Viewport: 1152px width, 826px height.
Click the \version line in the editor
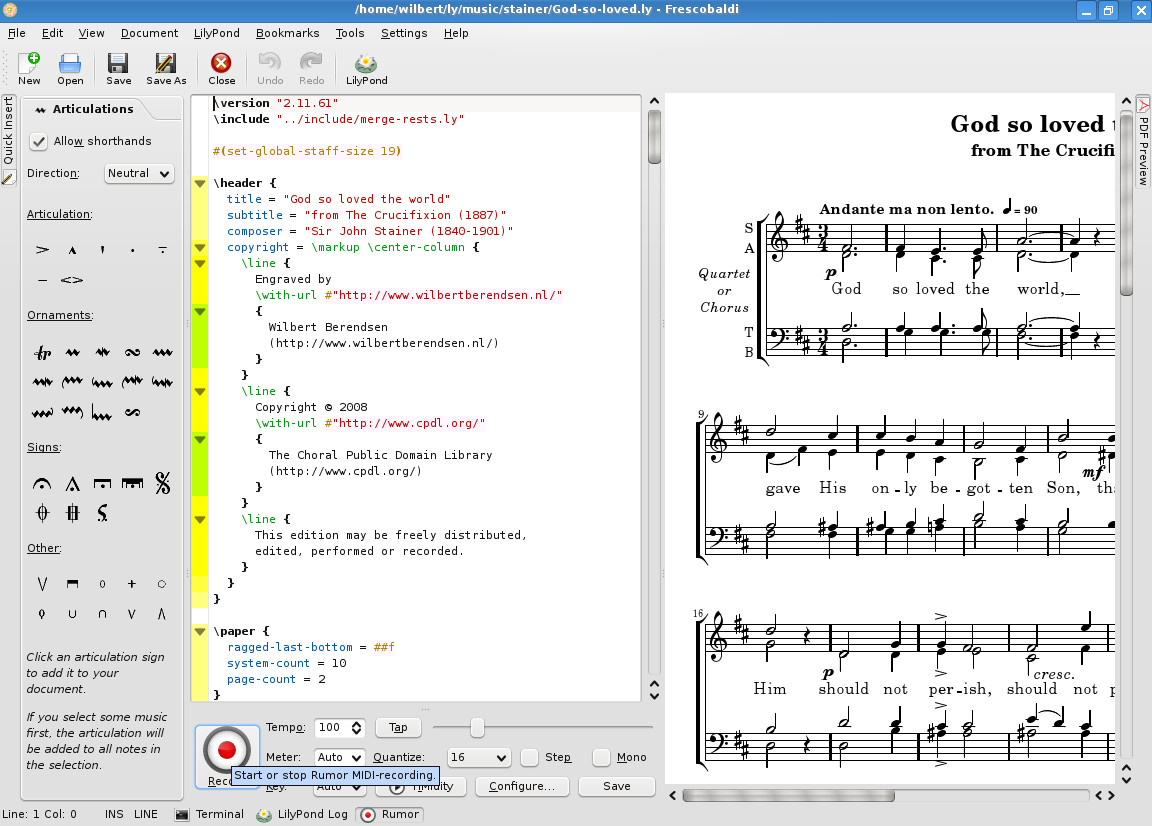click(x=276, y=103)
